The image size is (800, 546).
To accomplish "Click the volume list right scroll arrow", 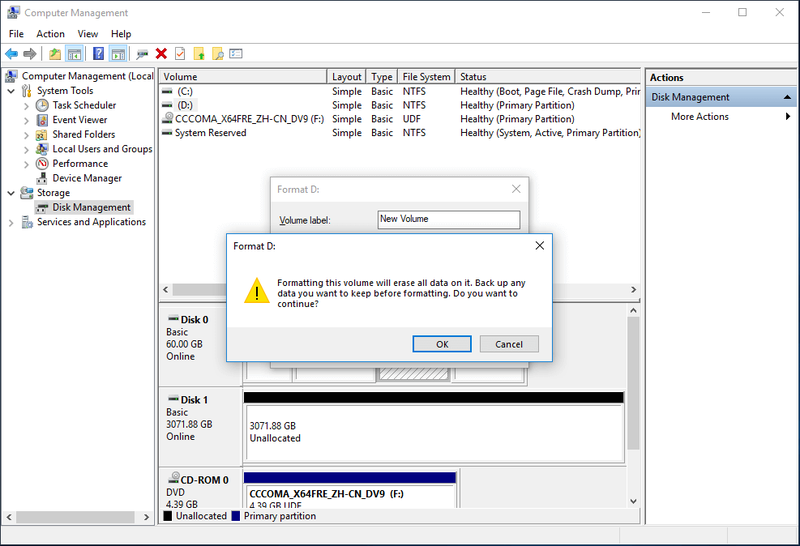I will click(633, 289).
